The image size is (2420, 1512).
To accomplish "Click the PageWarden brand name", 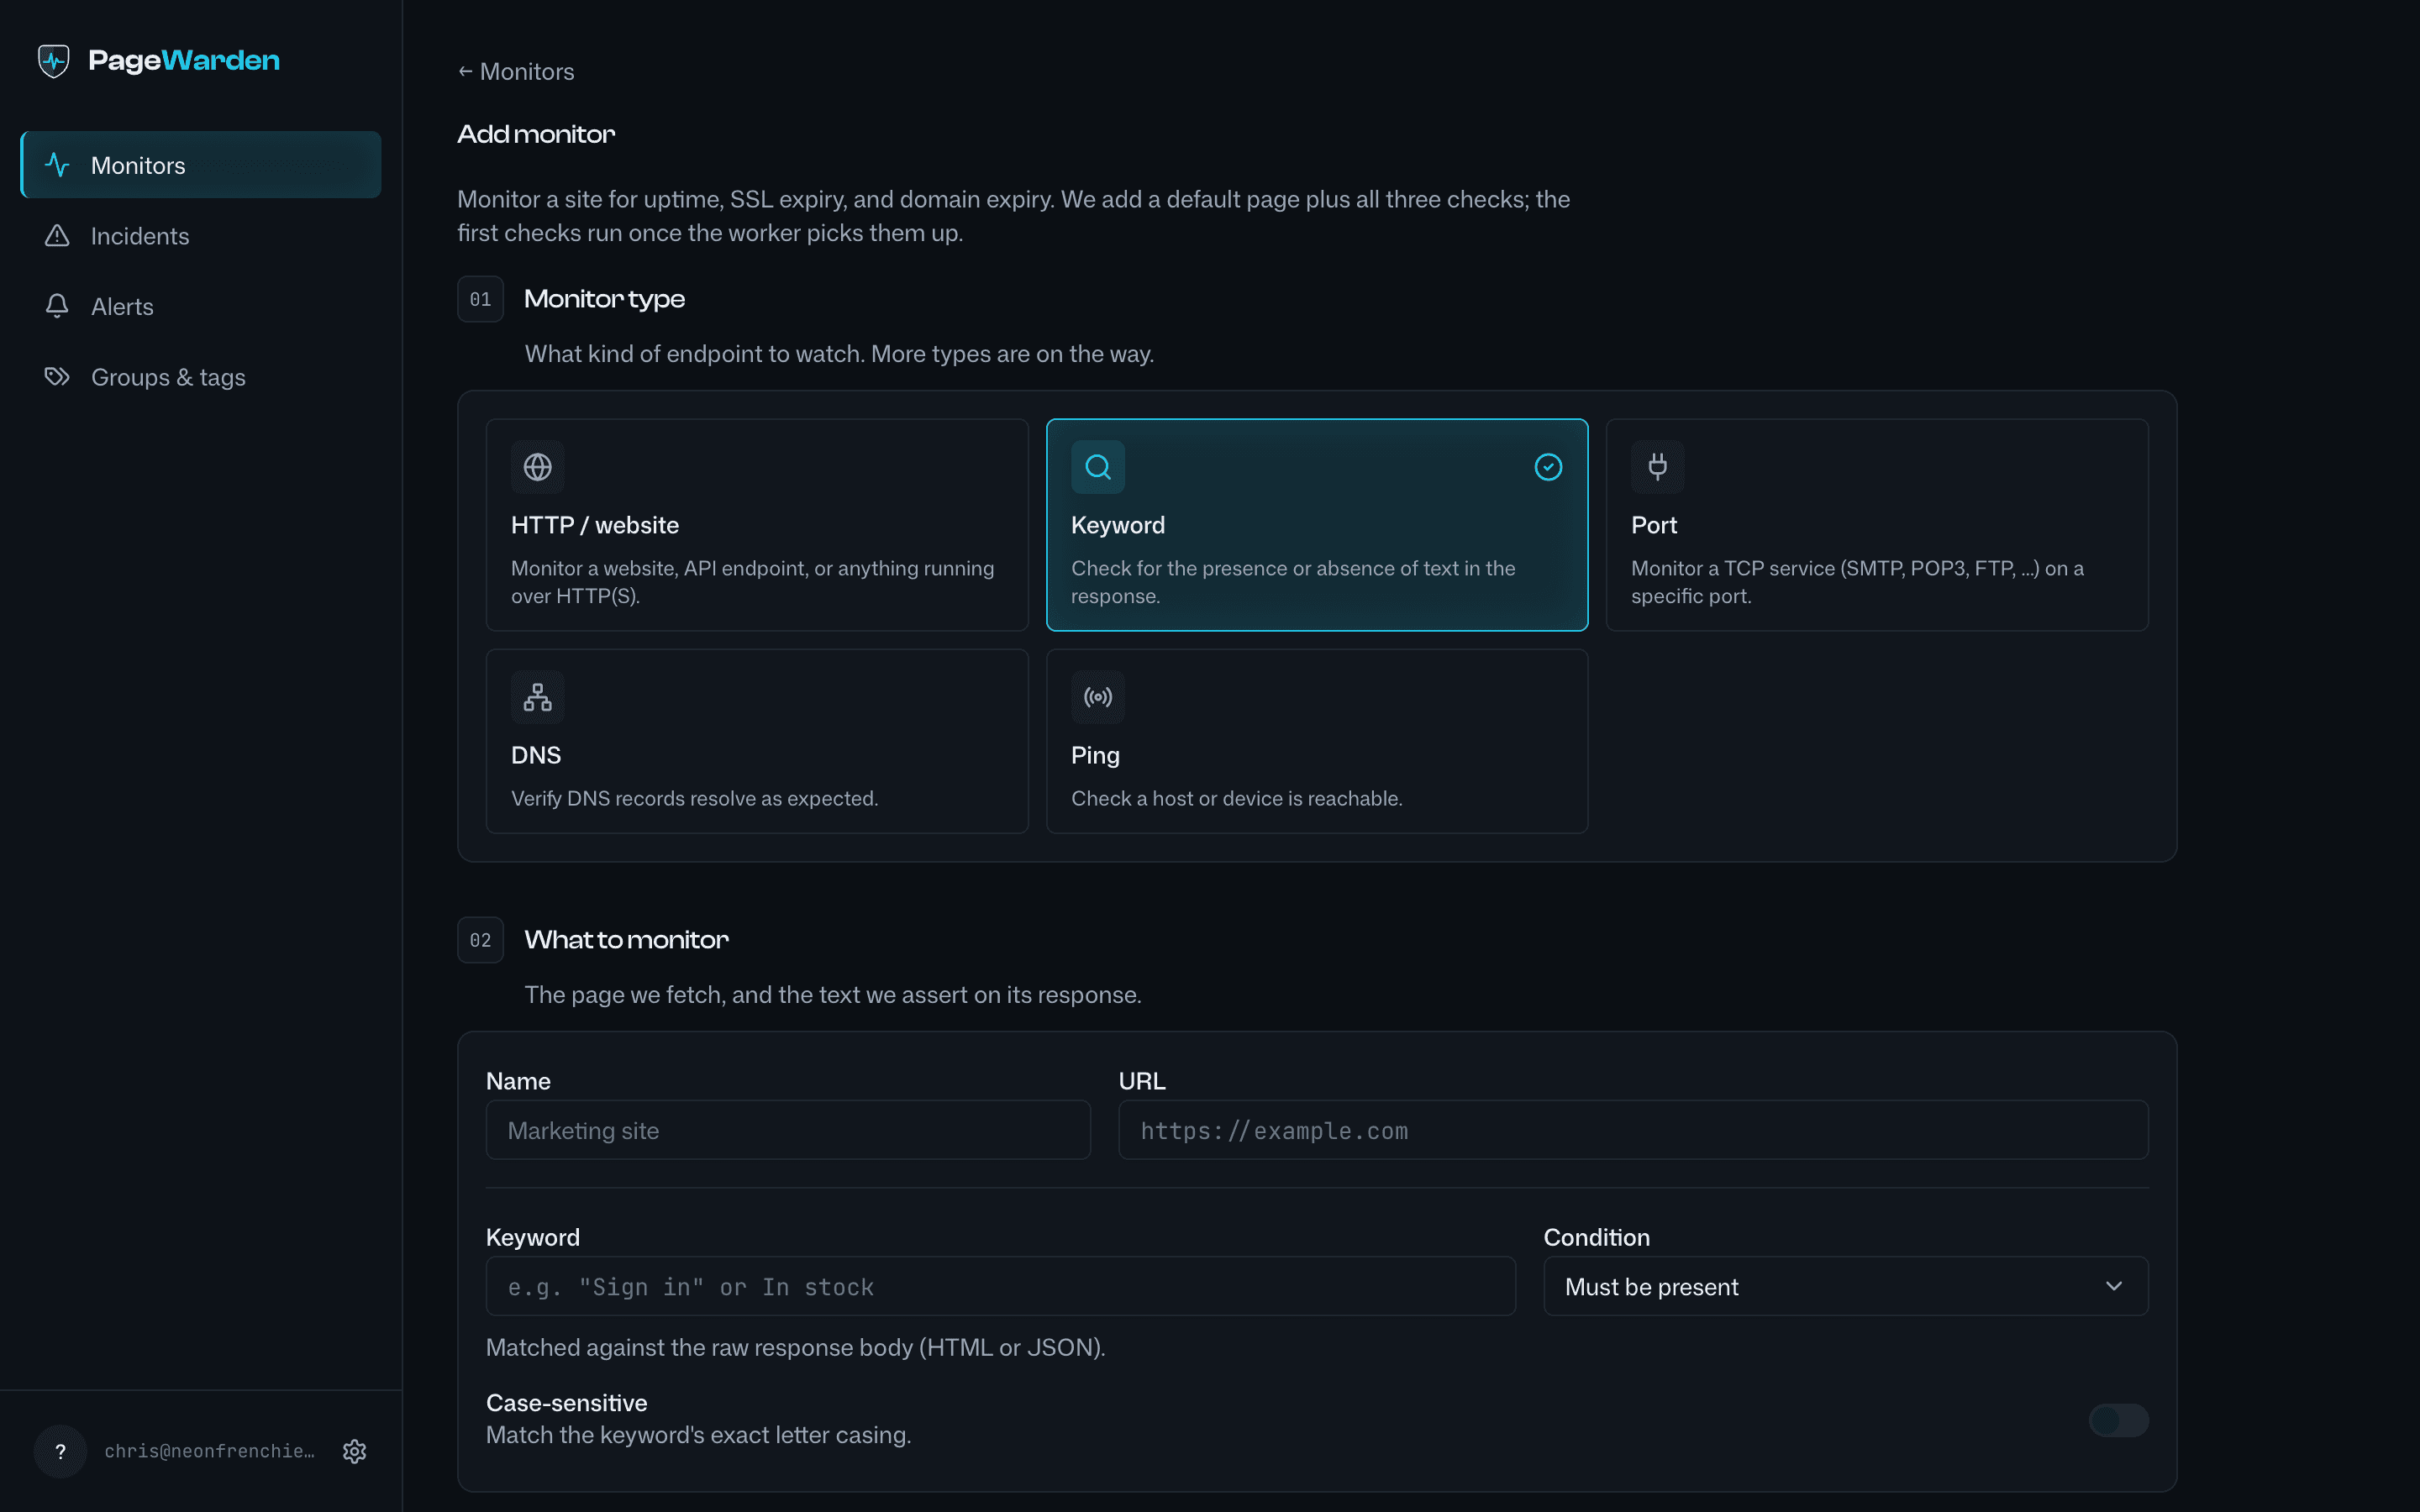I will (184, 61).
